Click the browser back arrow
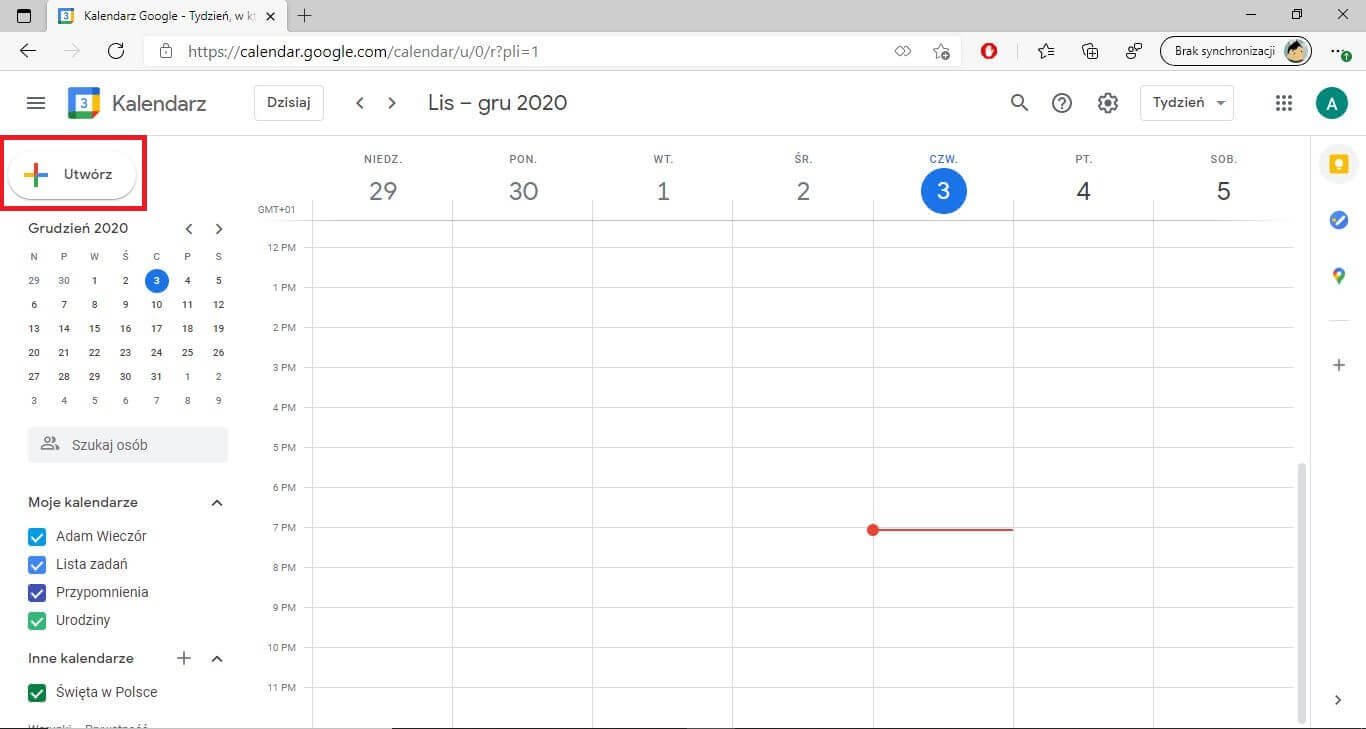This screenshot has height=729, width=1366. pyautogui.click(x=28, y=51)
